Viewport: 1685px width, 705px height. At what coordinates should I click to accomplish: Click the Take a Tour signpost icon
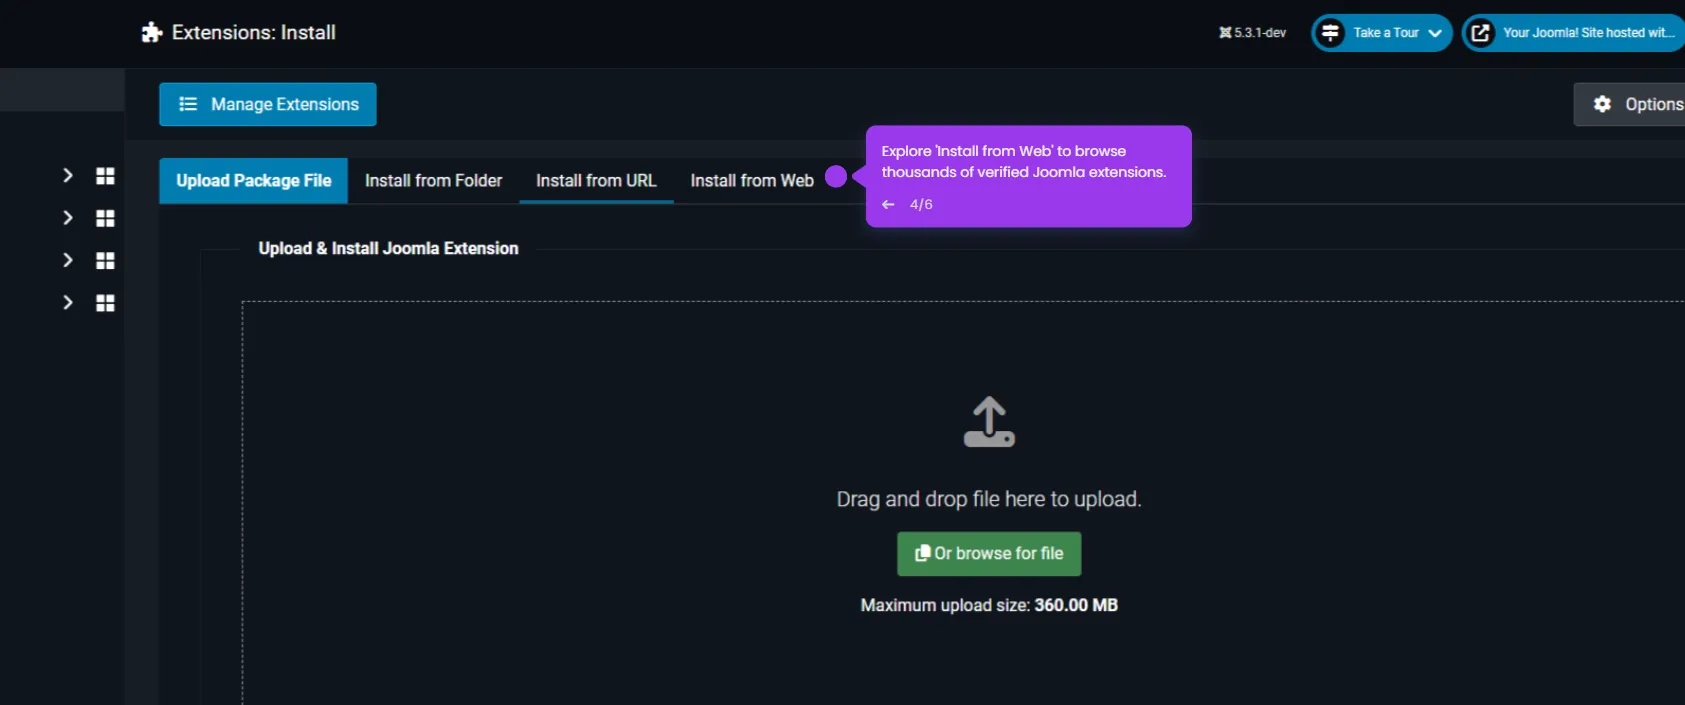[x=1330, y=33]
